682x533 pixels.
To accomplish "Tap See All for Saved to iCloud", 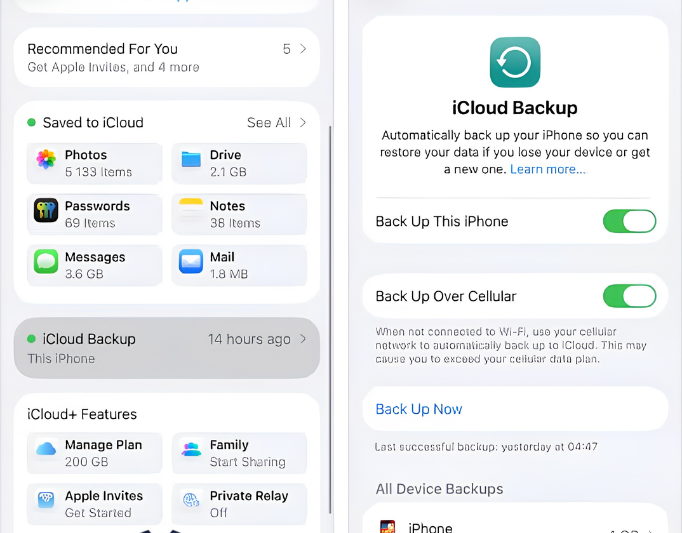I will [x=269, y=123].
